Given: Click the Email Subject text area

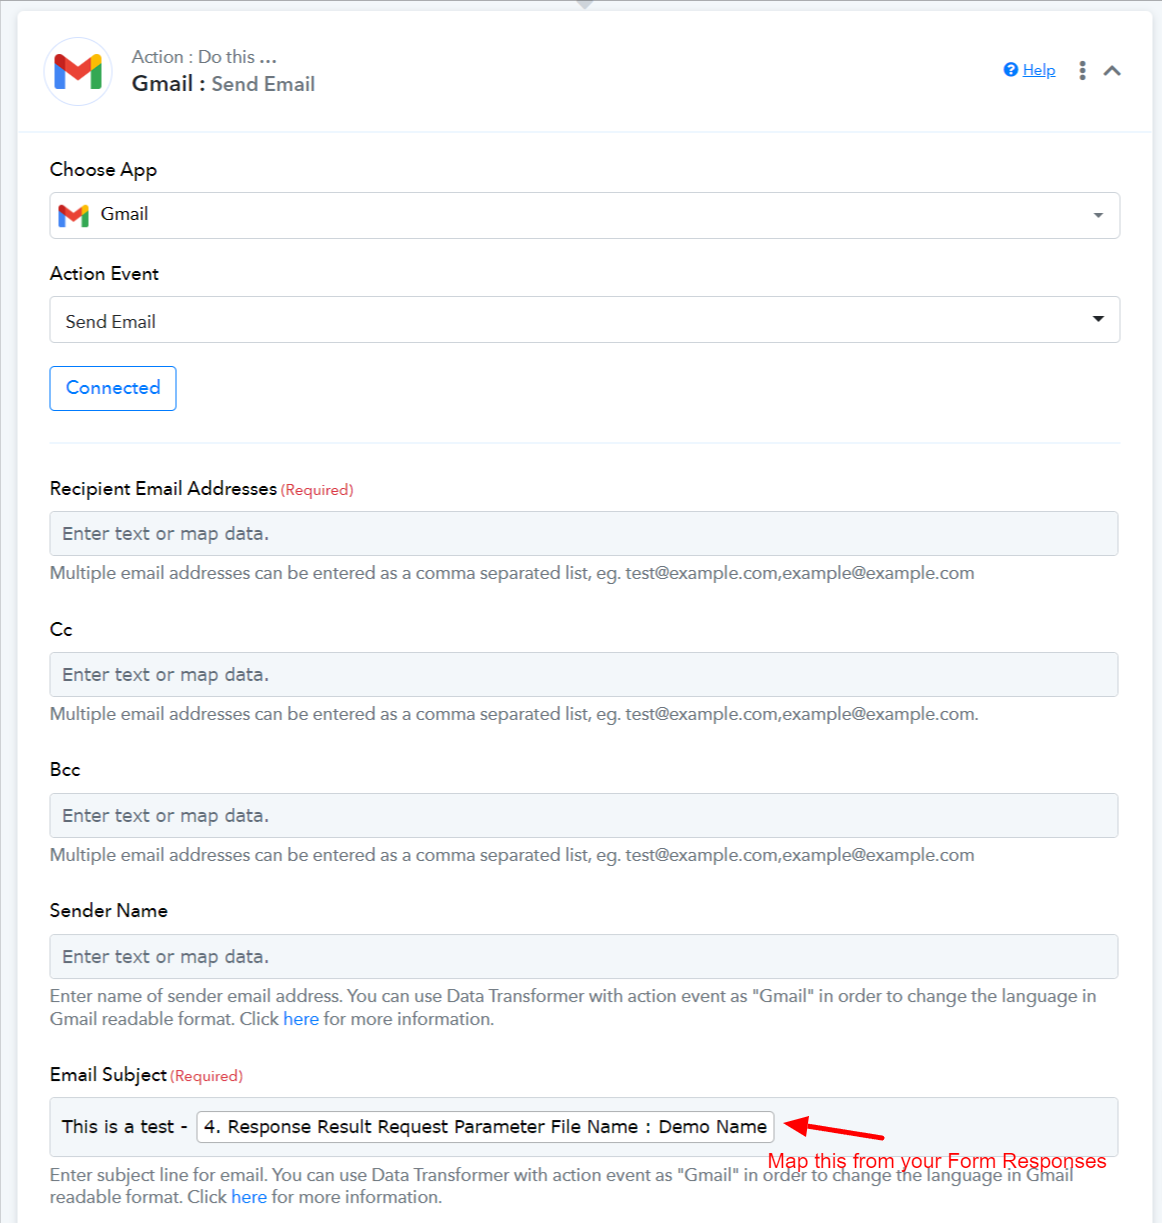Looking at the screenshot, I should point(584,1127).
